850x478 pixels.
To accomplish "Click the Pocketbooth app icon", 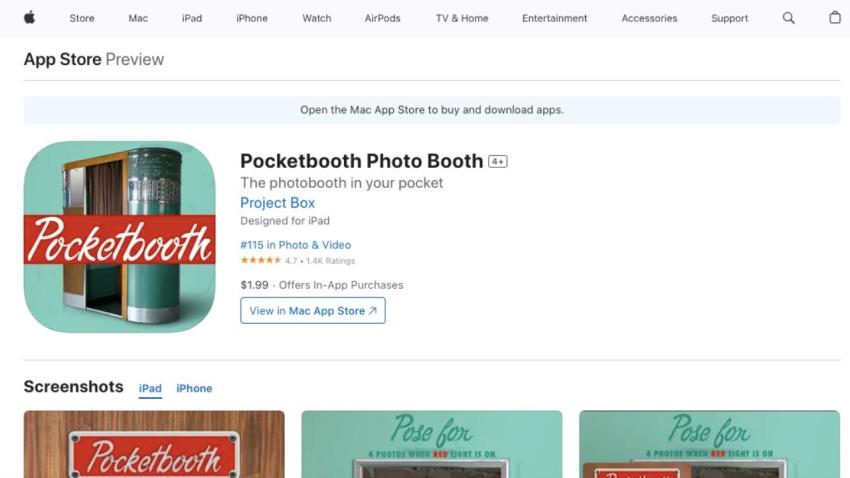I will 119,237.
